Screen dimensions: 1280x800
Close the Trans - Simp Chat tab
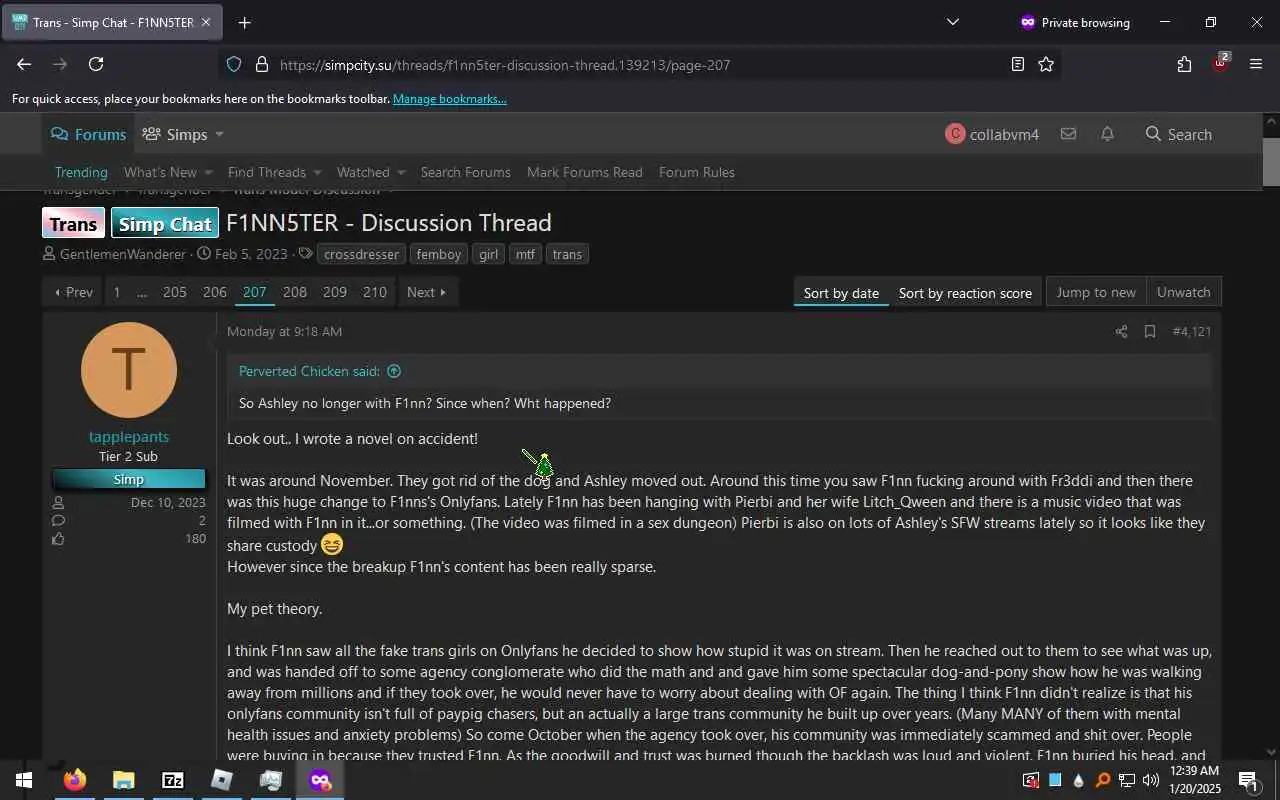click(206, 22)
